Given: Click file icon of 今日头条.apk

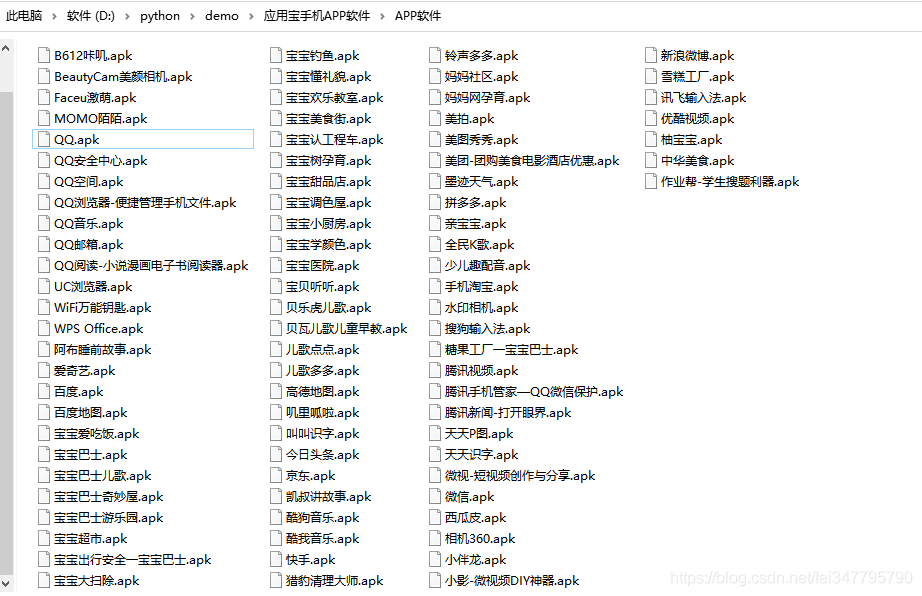Looking at the screenshot, I should [276, 454].
